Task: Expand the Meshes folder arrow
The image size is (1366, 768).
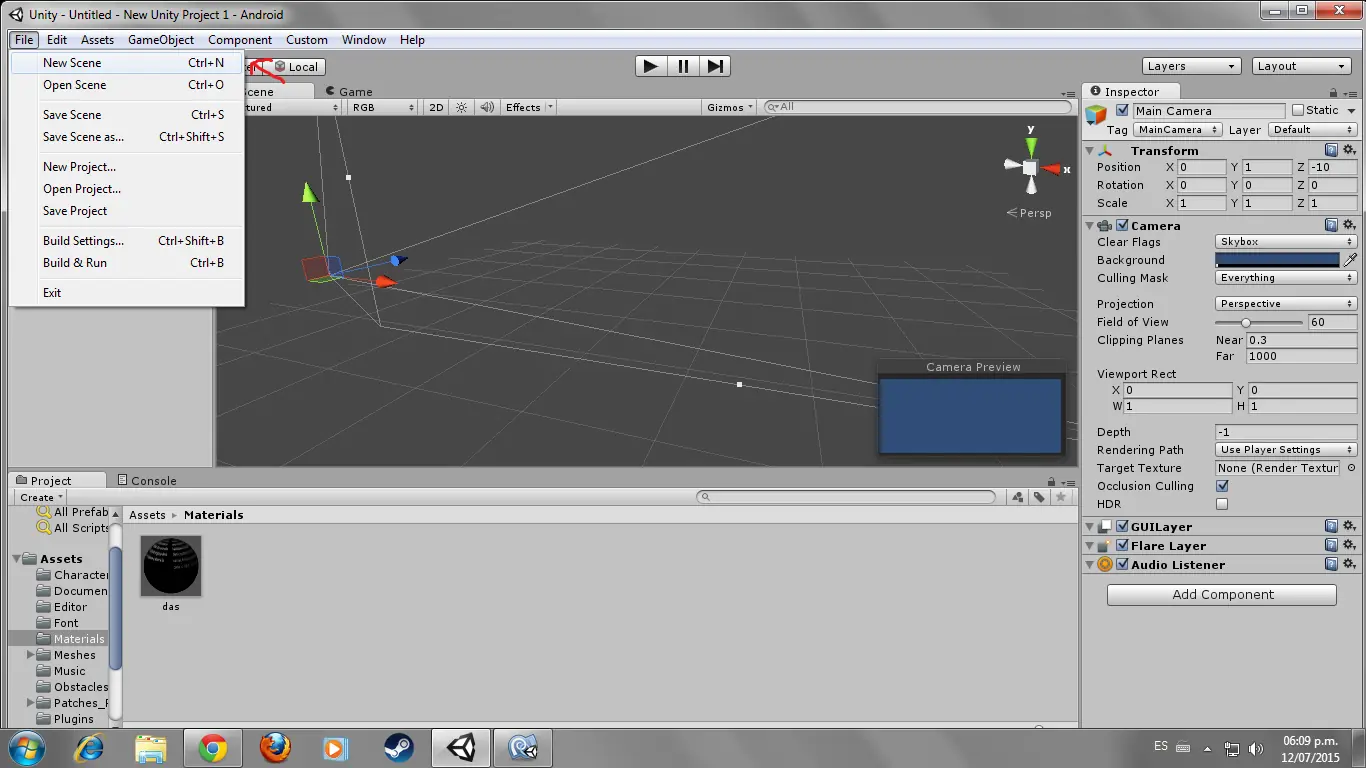Action: point(30,655)
